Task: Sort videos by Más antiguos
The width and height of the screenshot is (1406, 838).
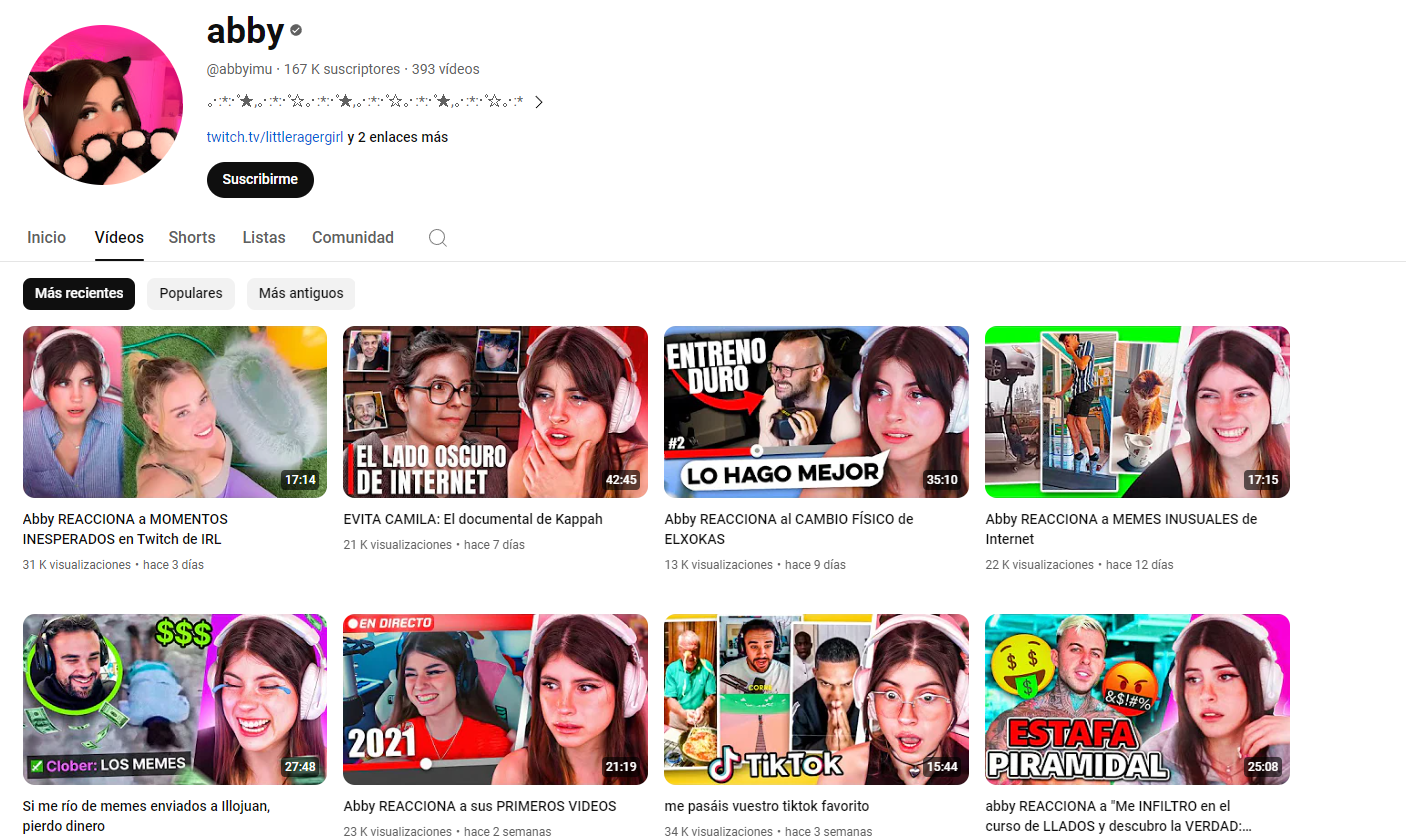Action: [x=301, y=294]
